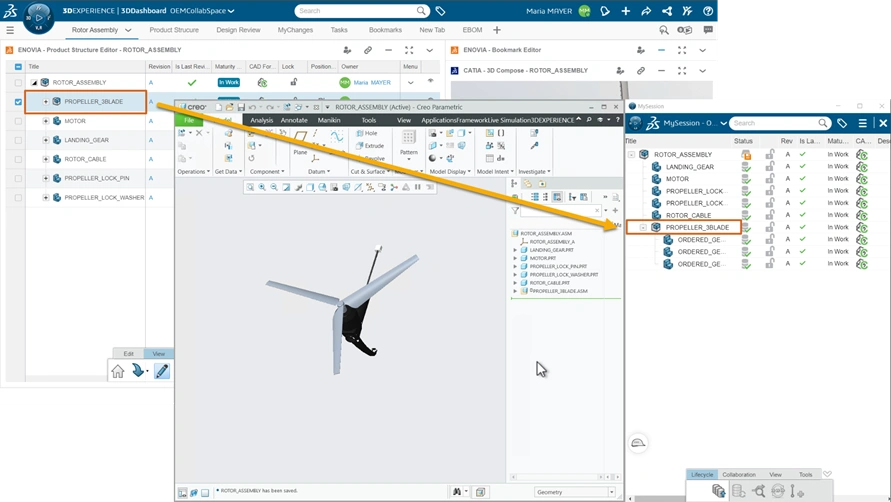The image size is (891, 502).
Task: Click the plus add icon in header
Action: pyautogui.click(x=625, y=11)
